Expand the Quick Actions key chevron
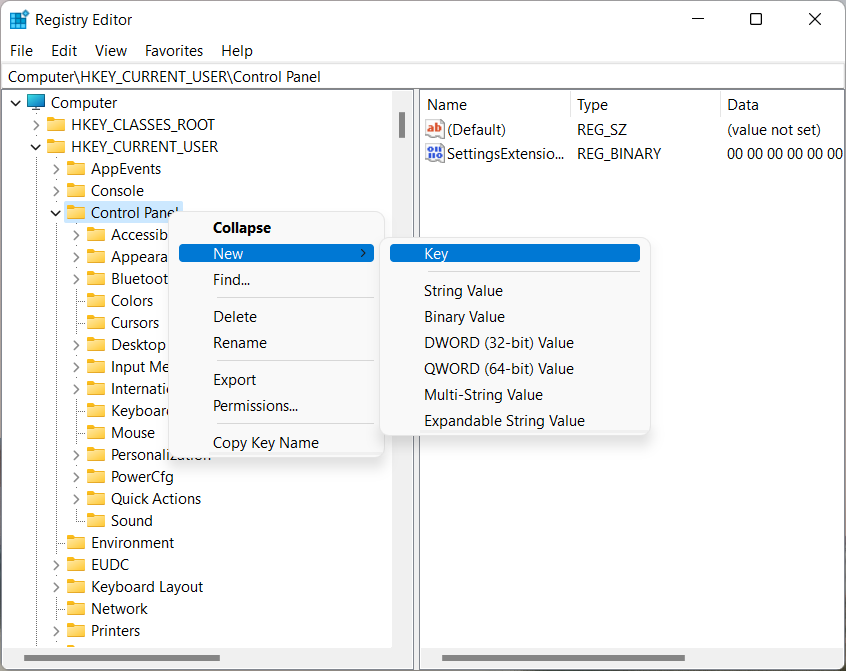 pos(76,499)
